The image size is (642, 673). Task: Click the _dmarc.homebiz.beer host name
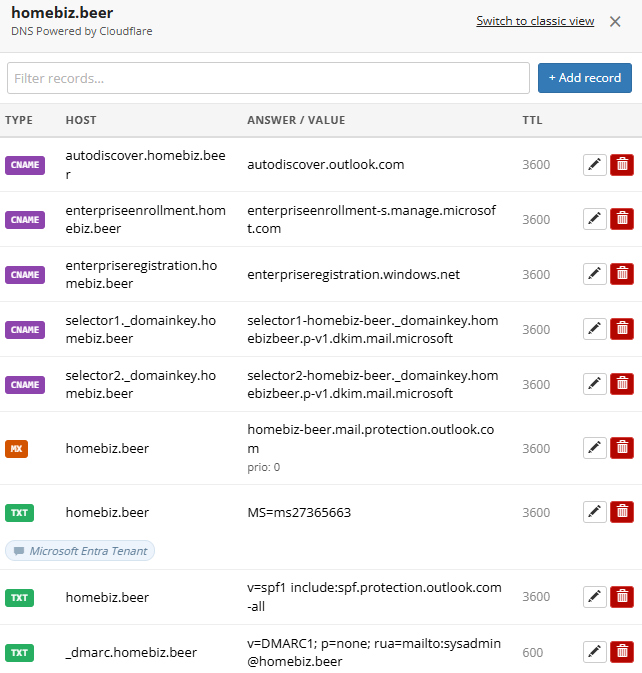tap(131, 653)
